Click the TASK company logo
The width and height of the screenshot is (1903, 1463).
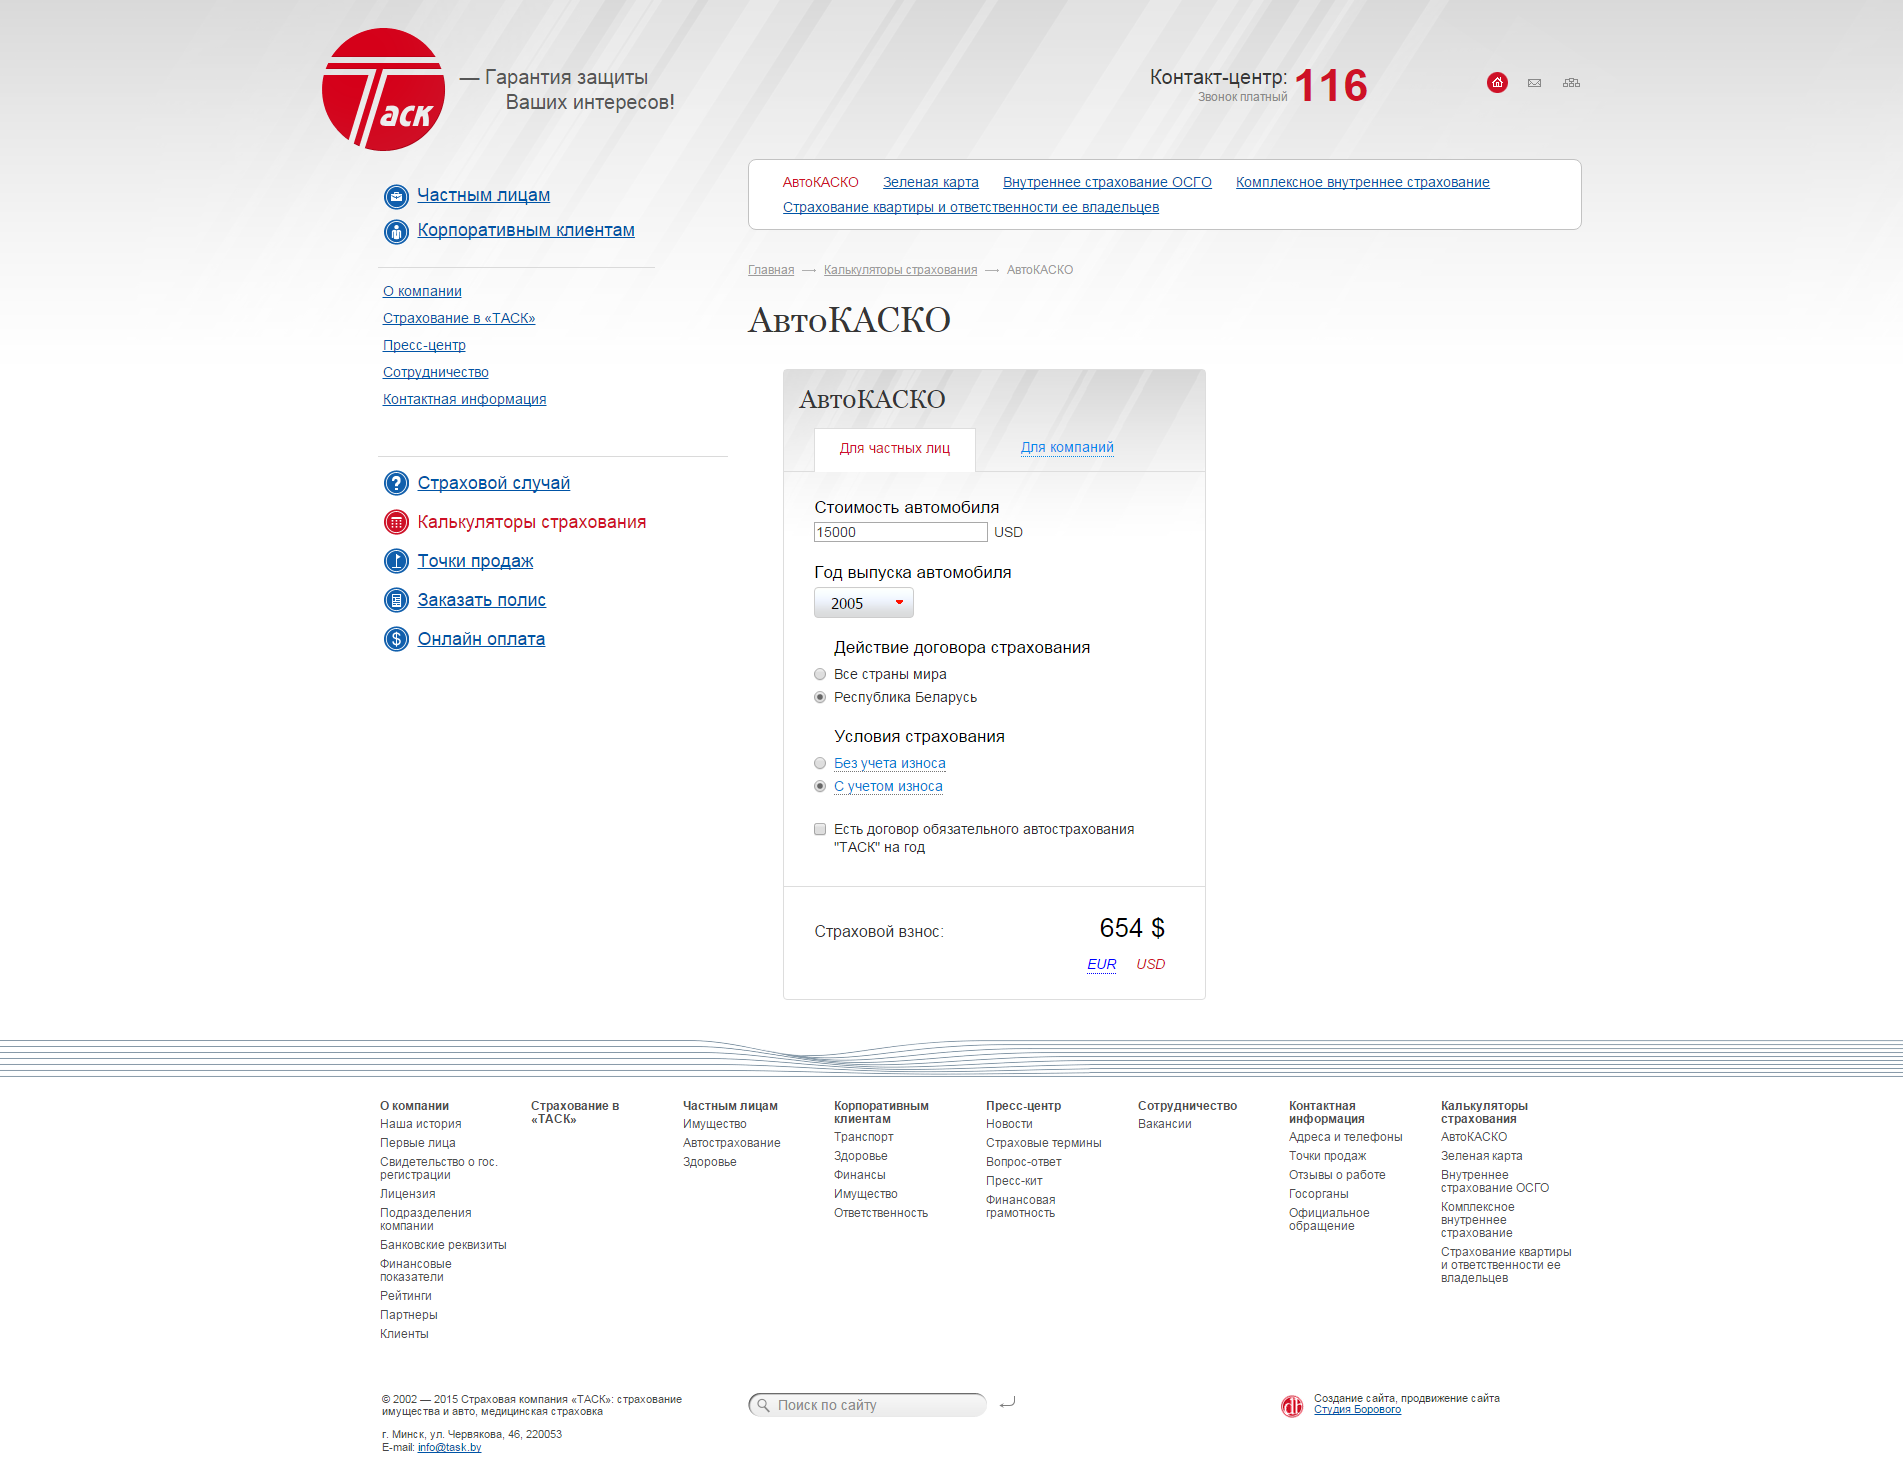[x=383, y=90]
